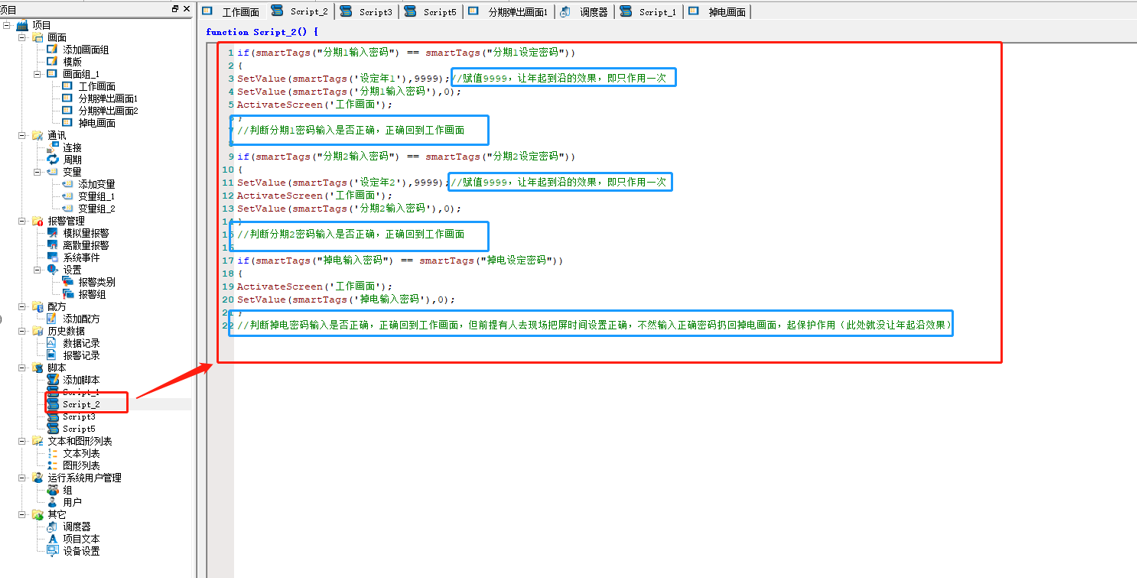Collapse the 文本和图形列表 folder node
1137x578 pixels.
pos(22,441)
